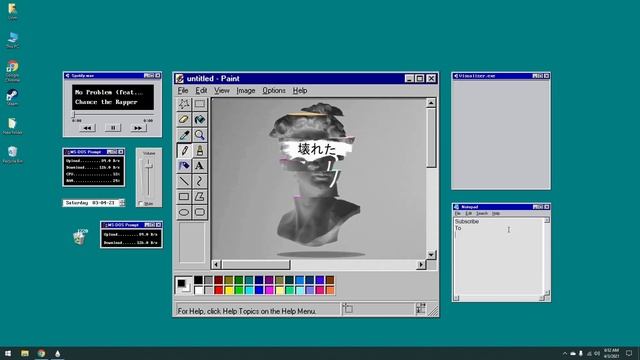Pick the white palette swatch
Screen dimensions: 640x360
pyautogui.click(x=198, y=290)
